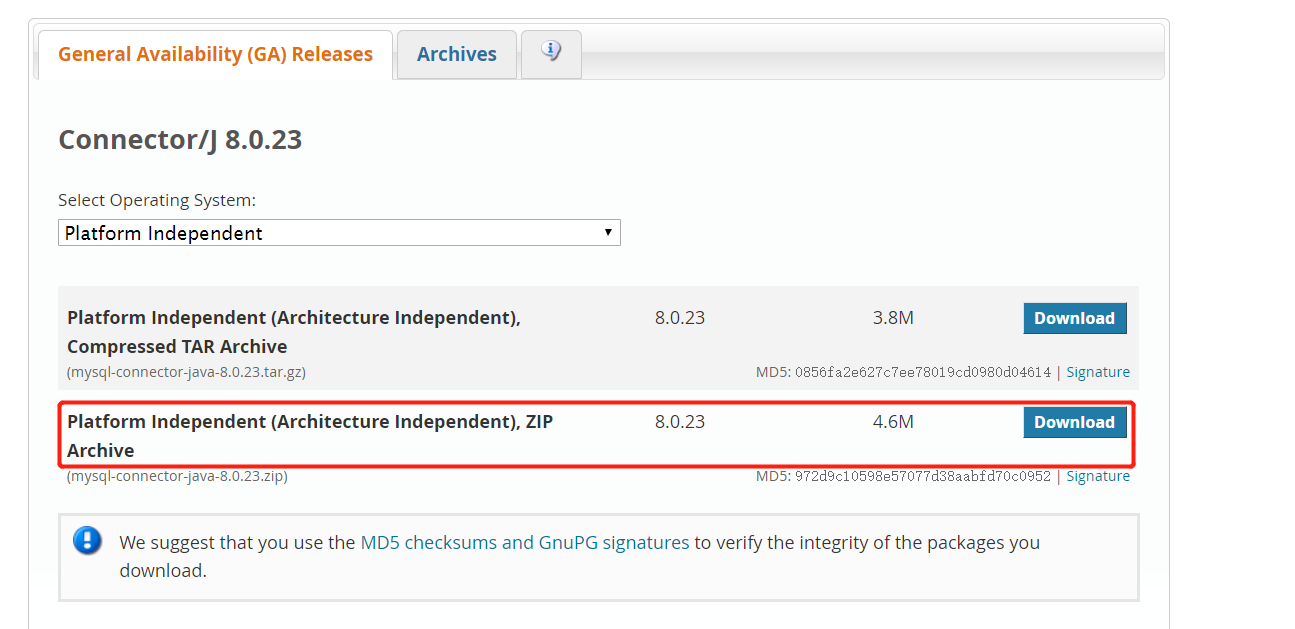Viewport: 1295px width, 629px height.
Task: Click the blue exclamation notice icon
Action: click(88, 541)
